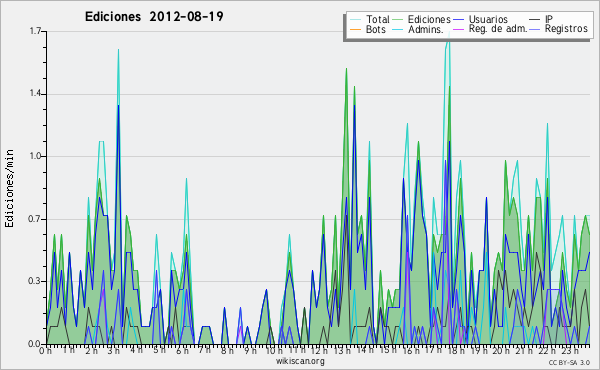This screenshot has width=600, height=370.
Task: Click the '9 h' x-axis label
Action: [250, 350]
